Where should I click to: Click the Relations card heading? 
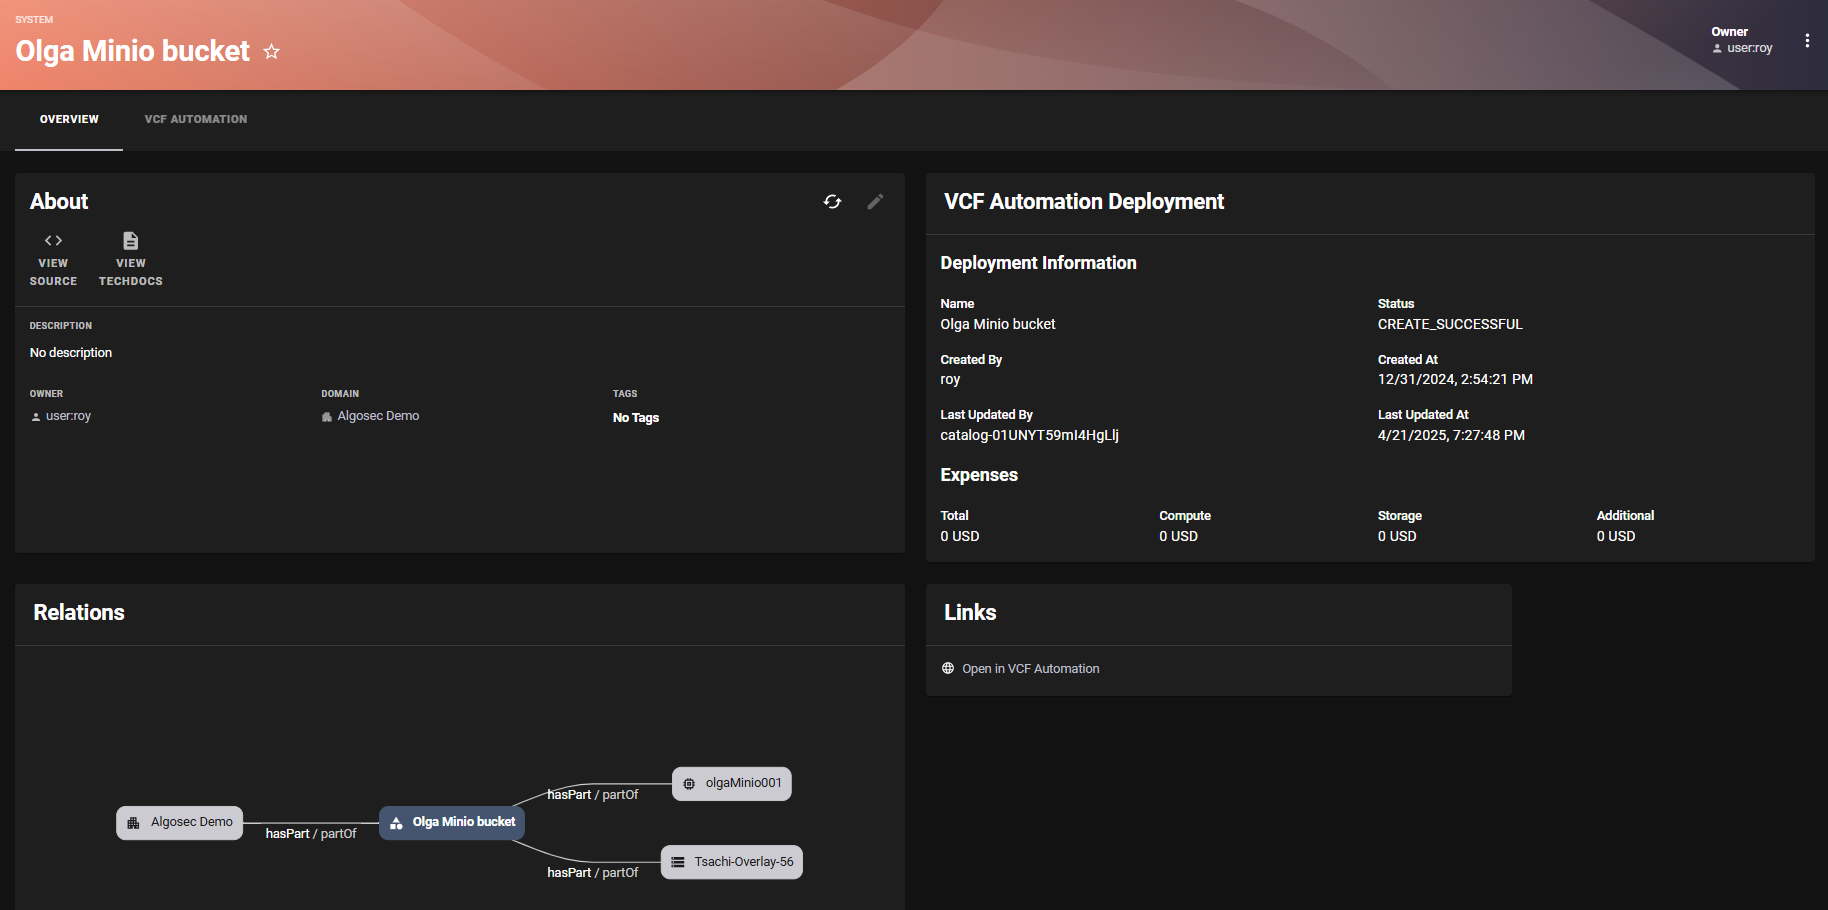click(79, 613)
